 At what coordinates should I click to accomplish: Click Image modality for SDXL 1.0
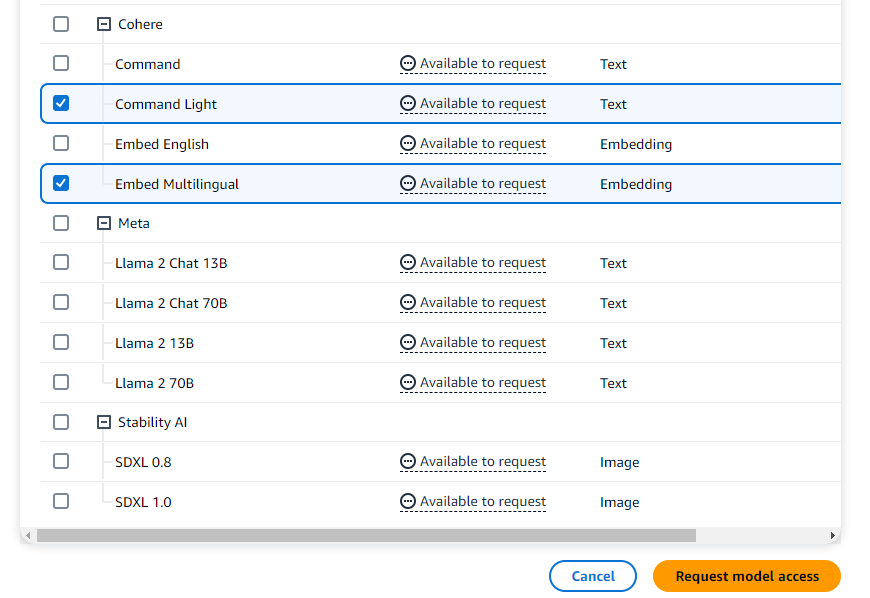pyautogui.click(x=619, y=503)
